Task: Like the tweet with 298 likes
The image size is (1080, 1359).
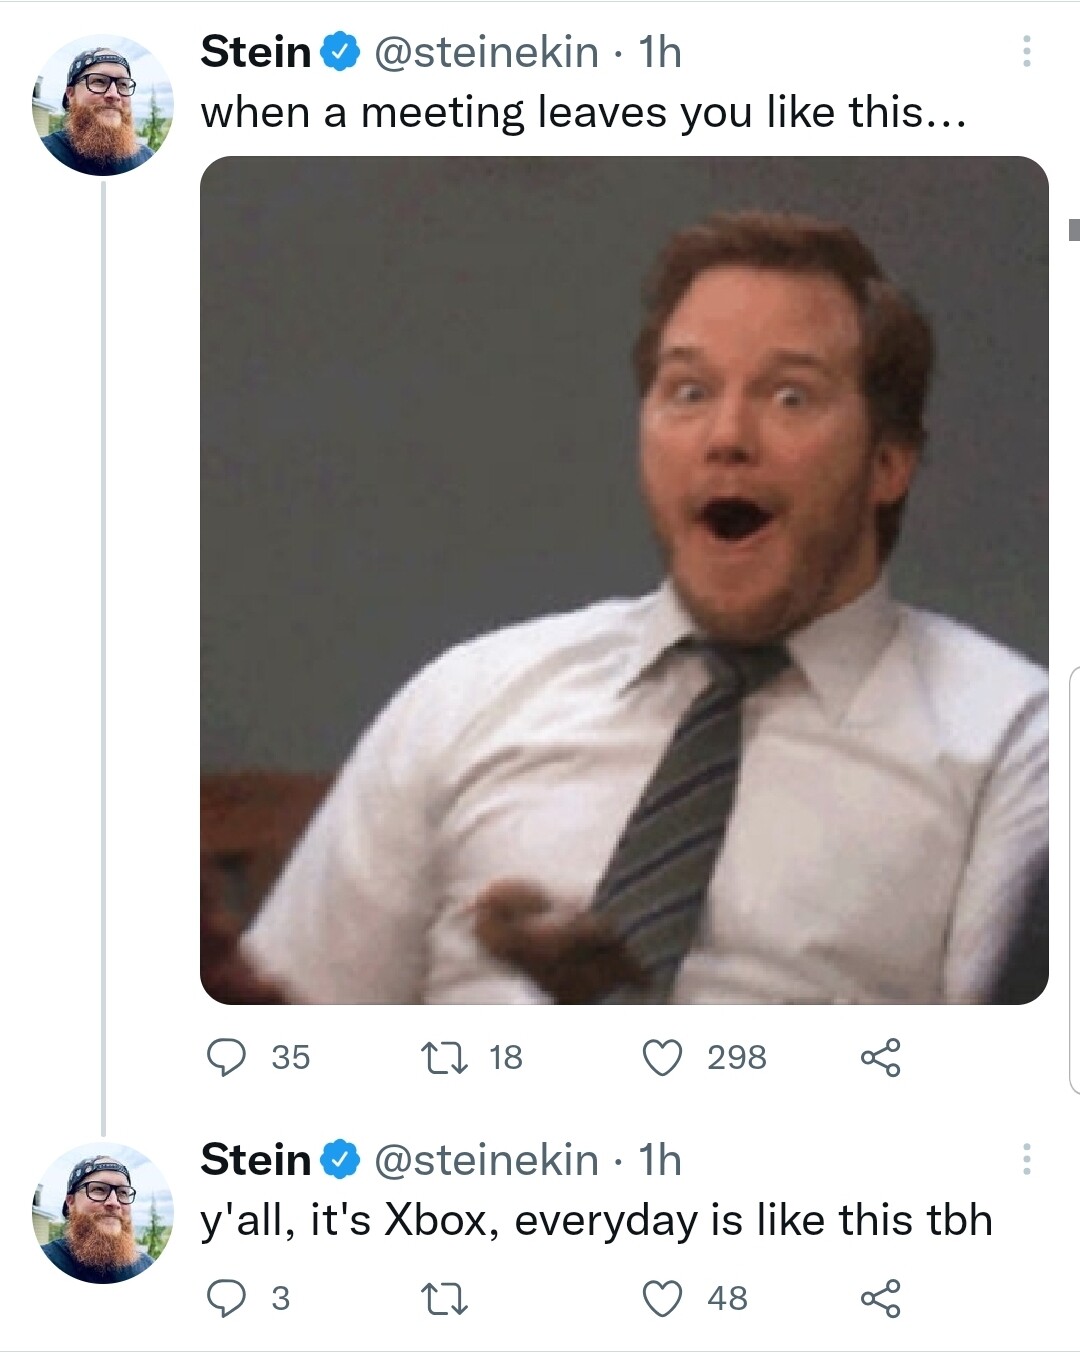Action: pos(662,1057)
